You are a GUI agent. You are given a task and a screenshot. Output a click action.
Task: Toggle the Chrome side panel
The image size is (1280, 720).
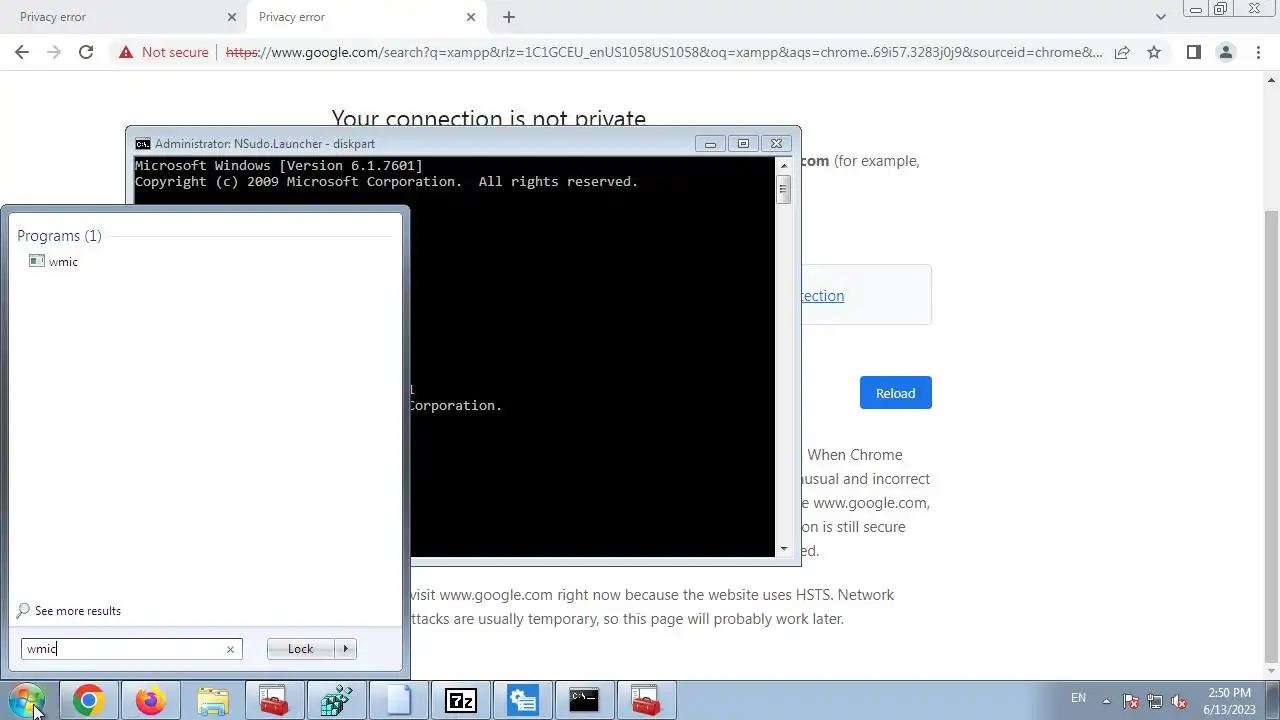coord(1193,52)
